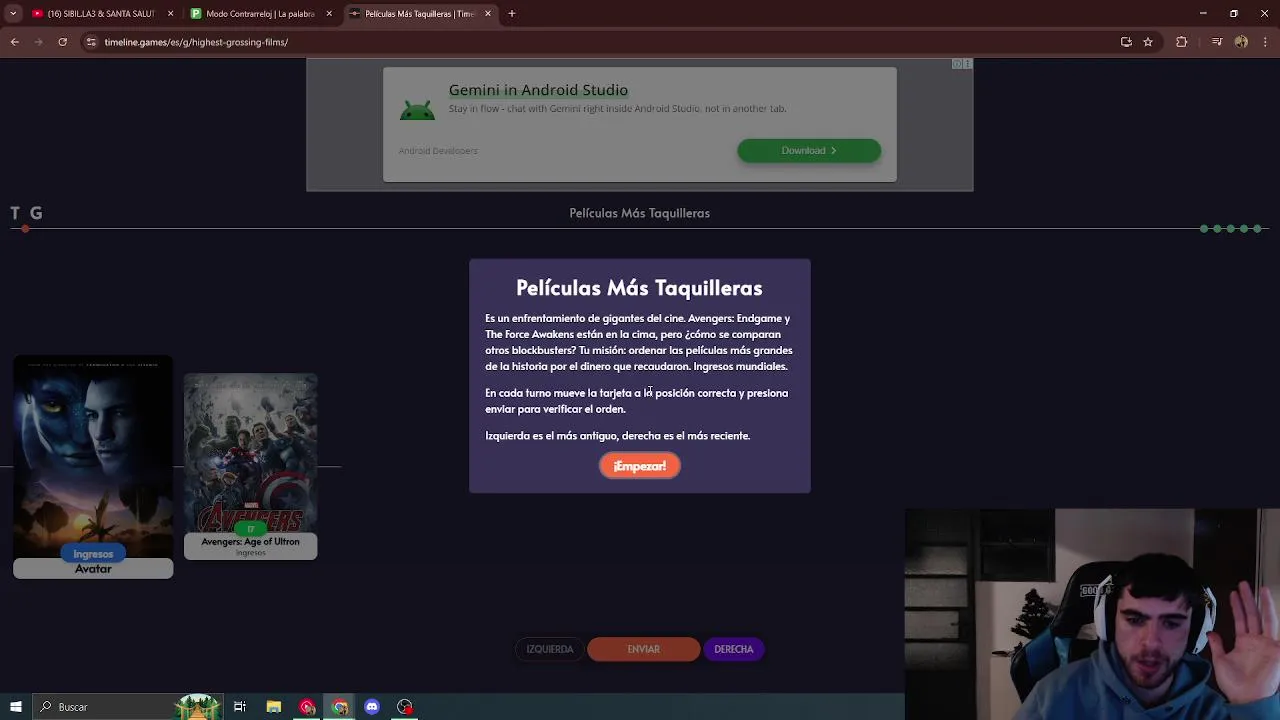Open the AdChoices info icon
This screenshot has width=1280, height=720.
coord(957,64)
